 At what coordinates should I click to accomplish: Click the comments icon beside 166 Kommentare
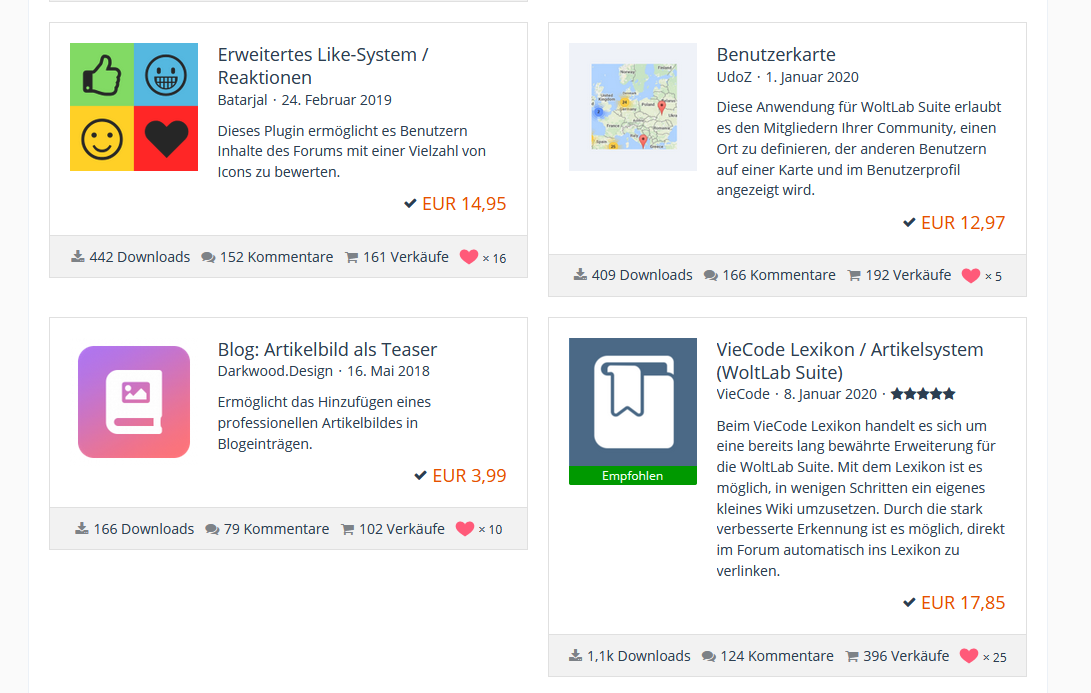[710, 275]
